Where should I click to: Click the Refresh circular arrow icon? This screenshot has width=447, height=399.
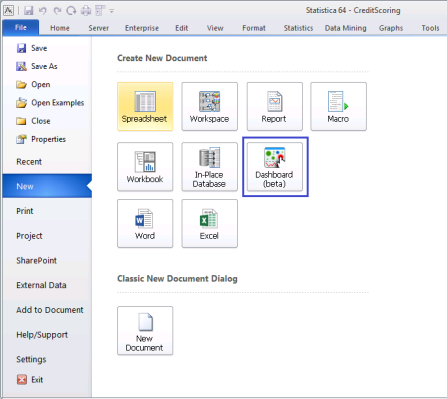pyautogui.click(x=71, y=11)
